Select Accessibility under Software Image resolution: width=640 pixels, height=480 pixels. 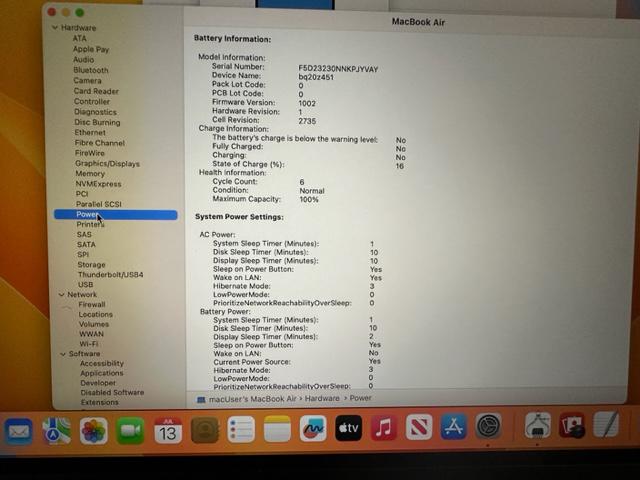point(102,363)
